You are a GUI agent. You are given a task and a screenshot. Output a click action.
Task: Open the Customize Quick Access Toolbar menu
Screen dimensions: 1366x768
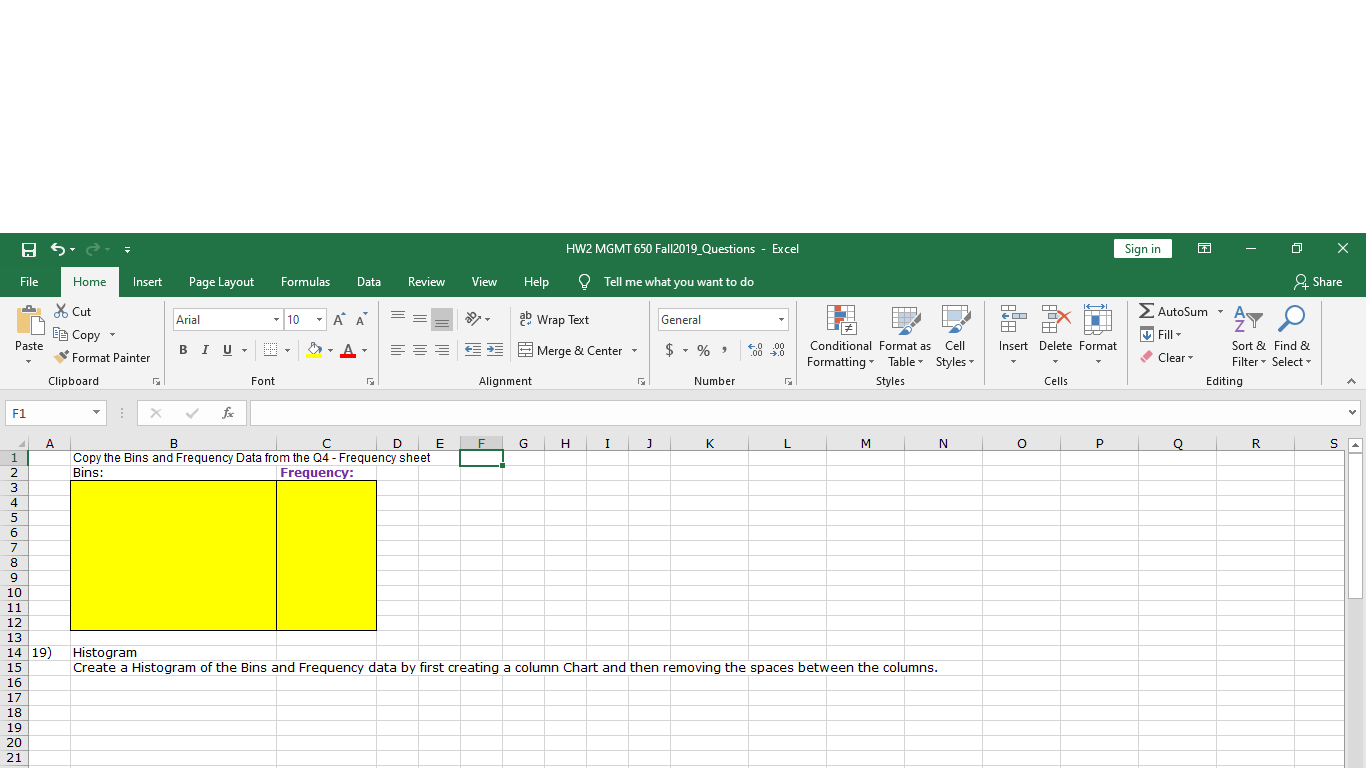[x=127, y=249]
